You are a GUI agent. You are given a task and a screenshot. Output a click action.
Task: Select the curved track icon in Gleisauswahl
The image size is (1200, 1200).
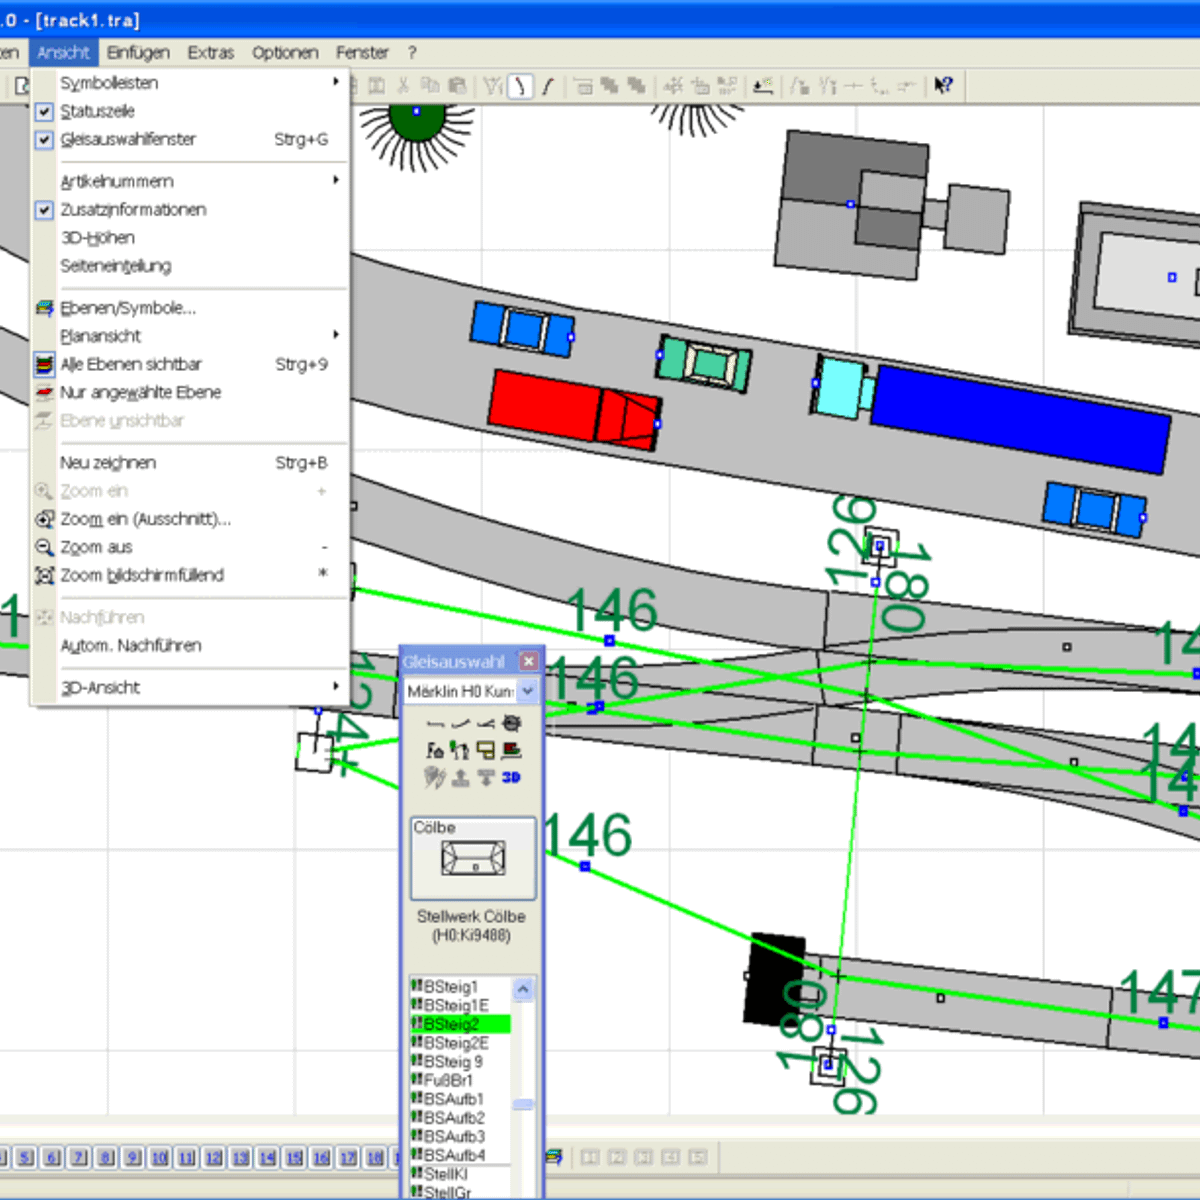point(460,723)
